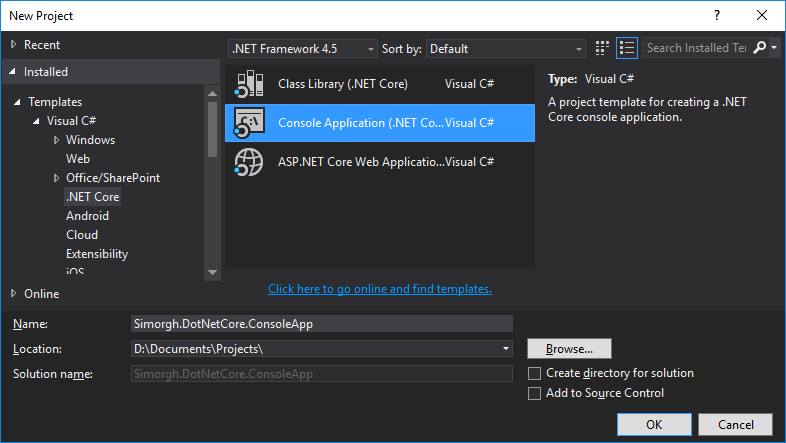Click the project Name input field
Screen dimensions: 786x443
[x=321, y=324]
